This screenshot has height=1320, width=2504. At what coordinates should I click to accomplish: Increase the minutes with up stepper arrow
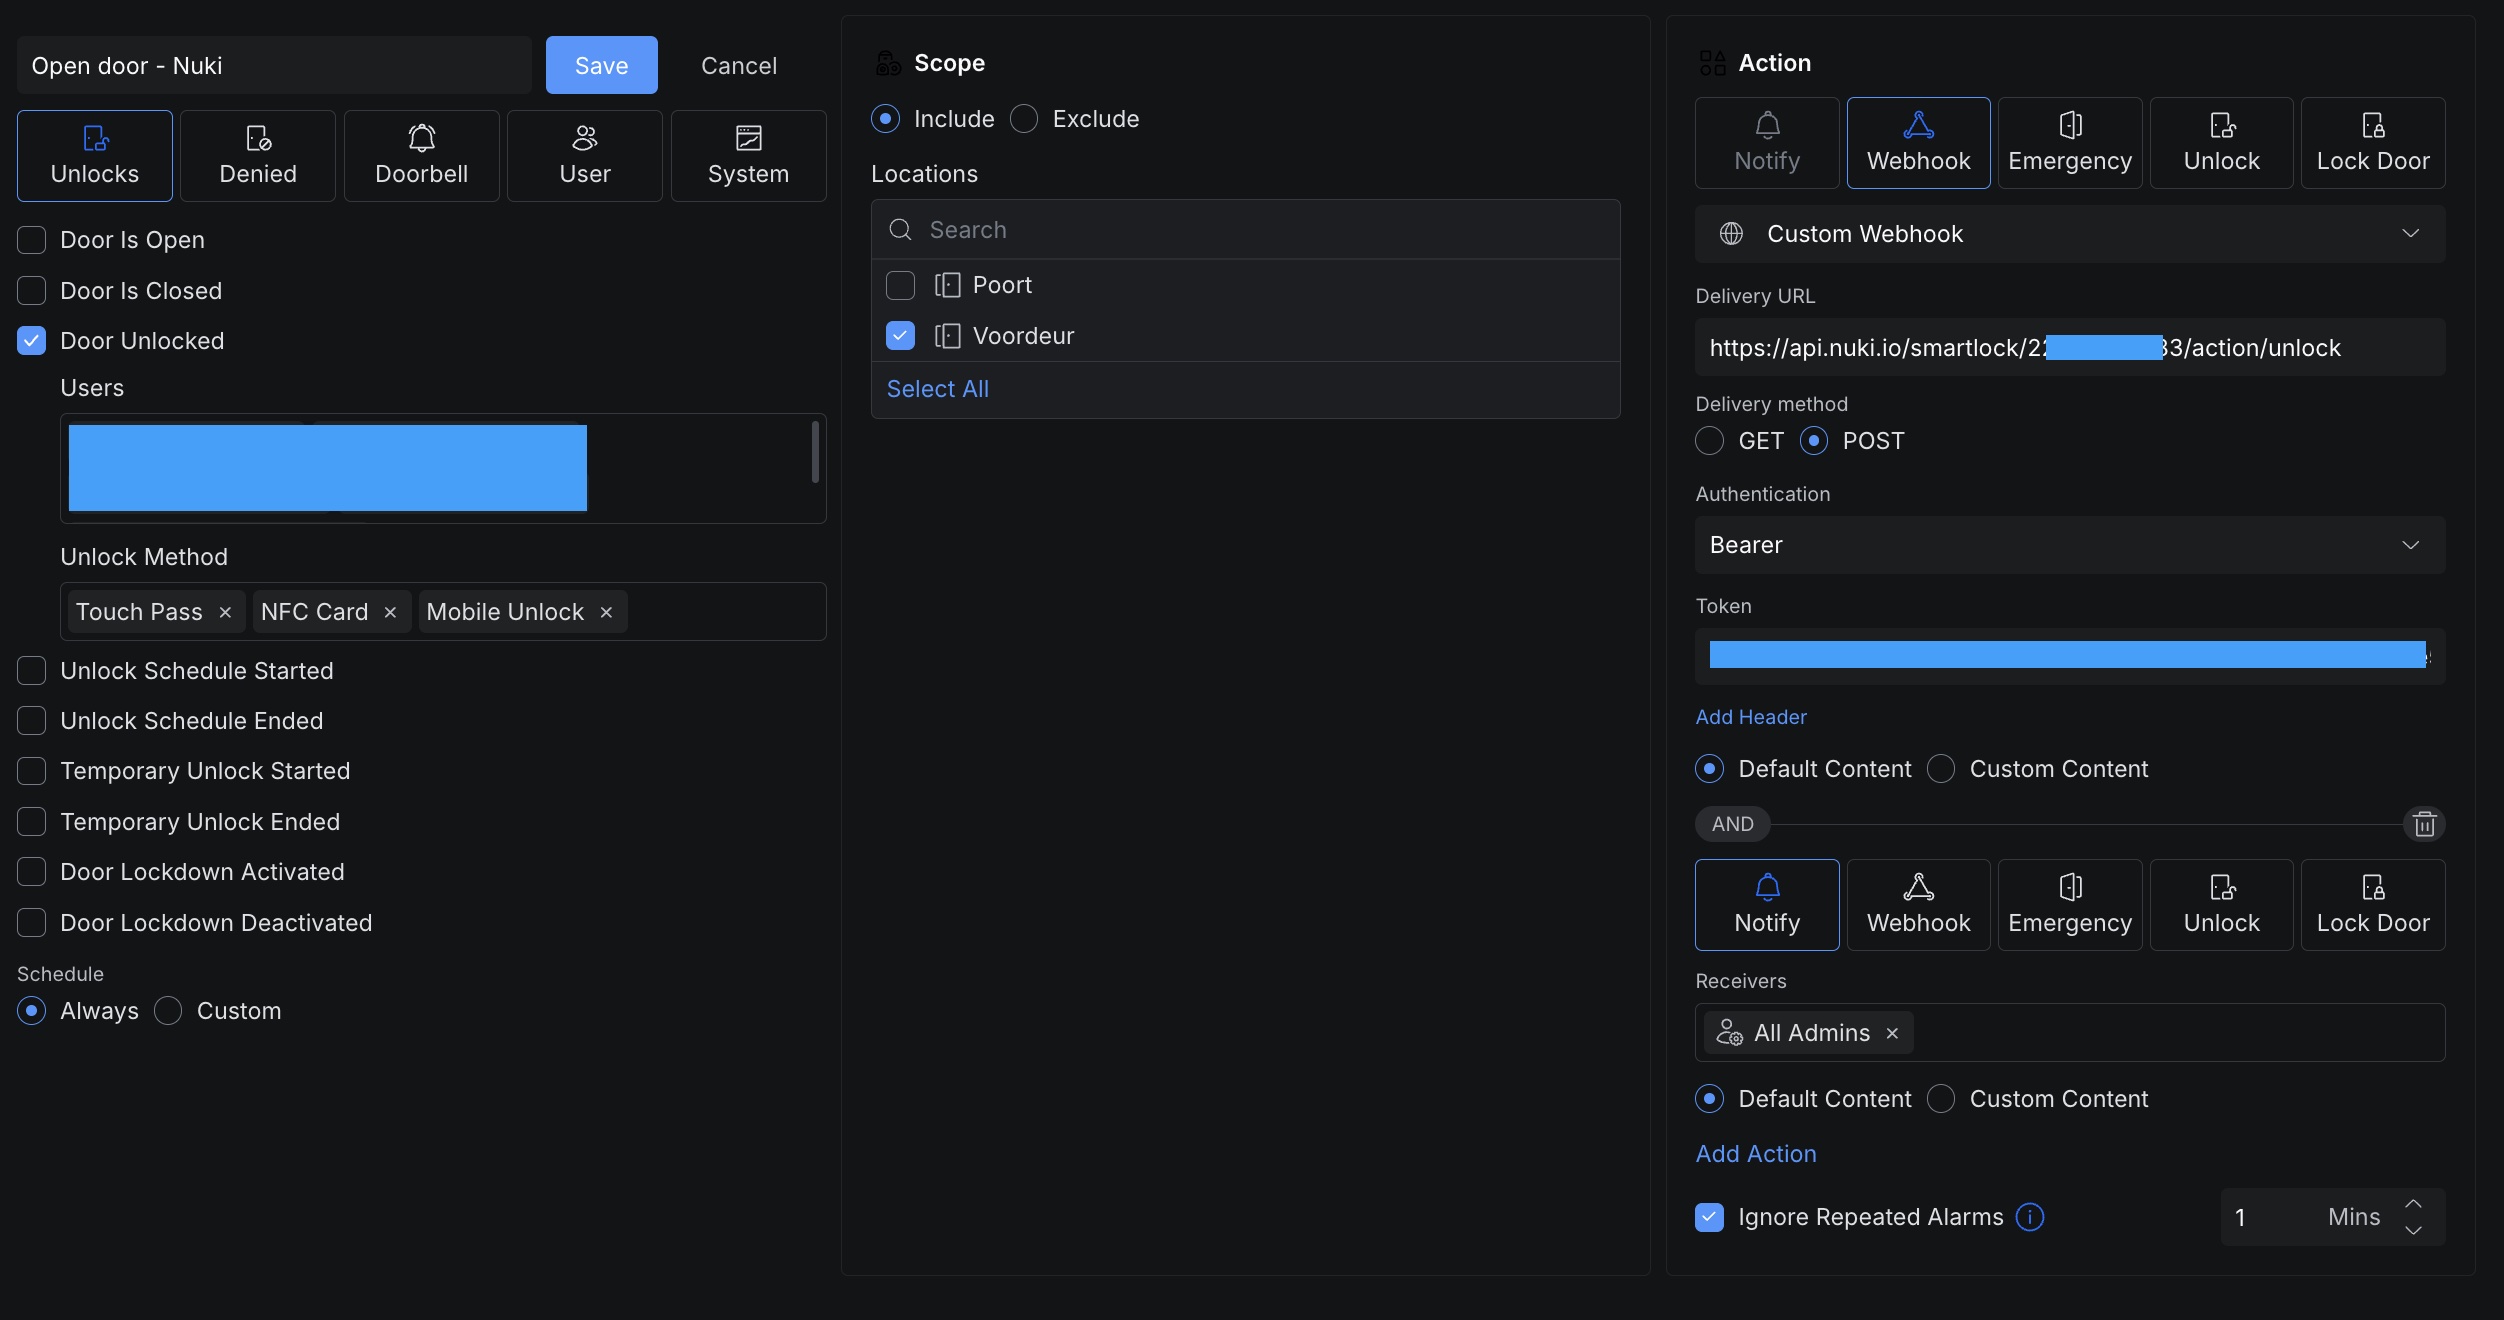[x=2413, y=1204]
